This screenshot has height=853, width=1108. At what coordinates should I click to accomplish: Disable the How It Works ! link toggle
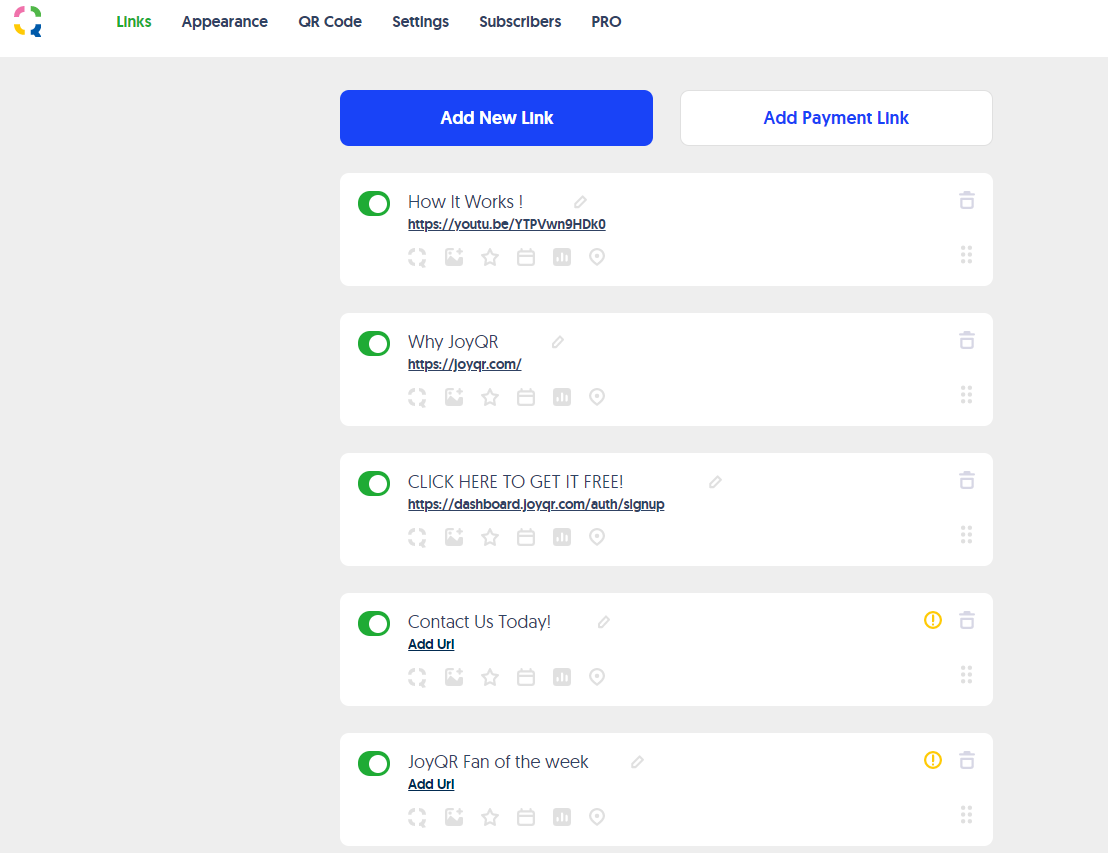(374, 204)
